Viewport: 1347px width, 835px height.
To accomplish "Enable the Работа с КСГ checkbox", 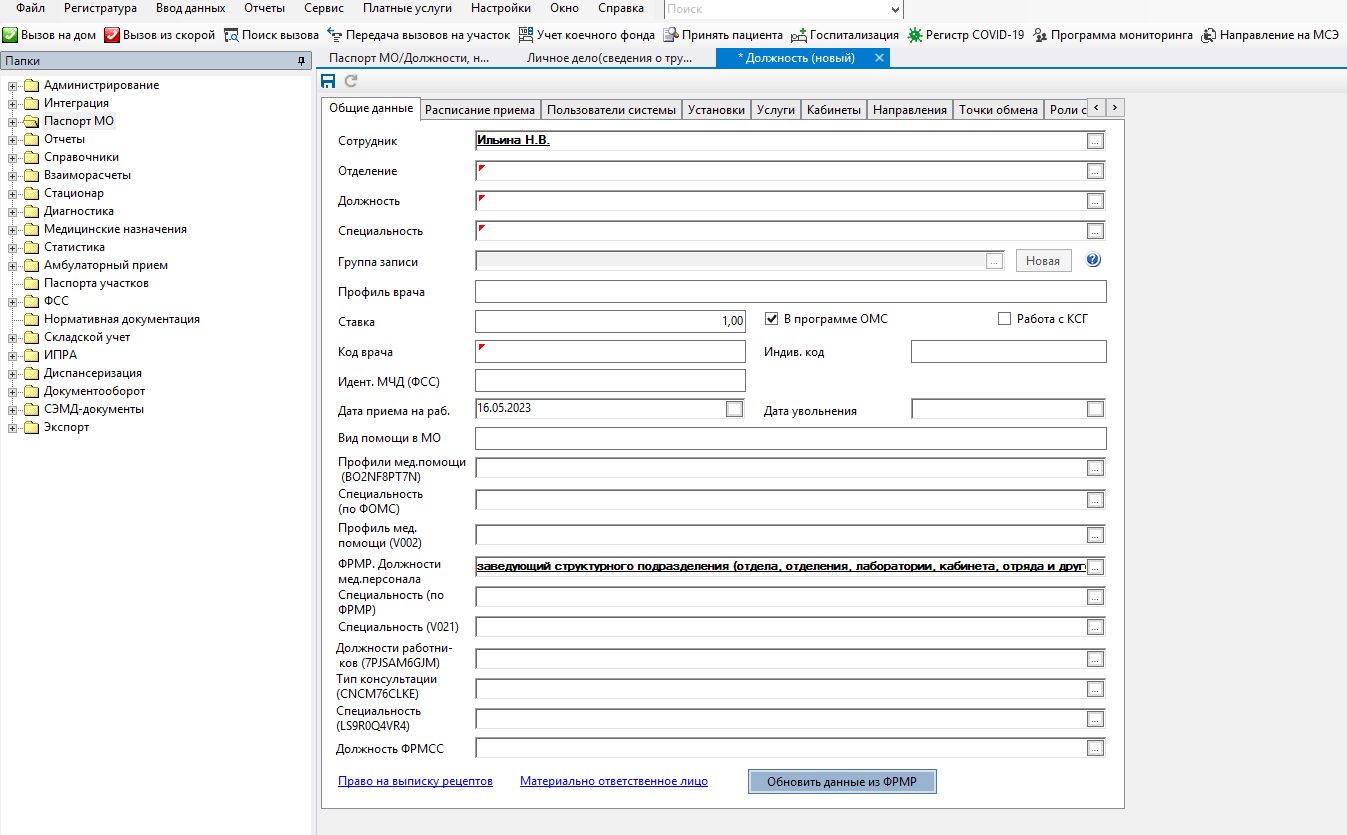I will (x=1005, y=319).
